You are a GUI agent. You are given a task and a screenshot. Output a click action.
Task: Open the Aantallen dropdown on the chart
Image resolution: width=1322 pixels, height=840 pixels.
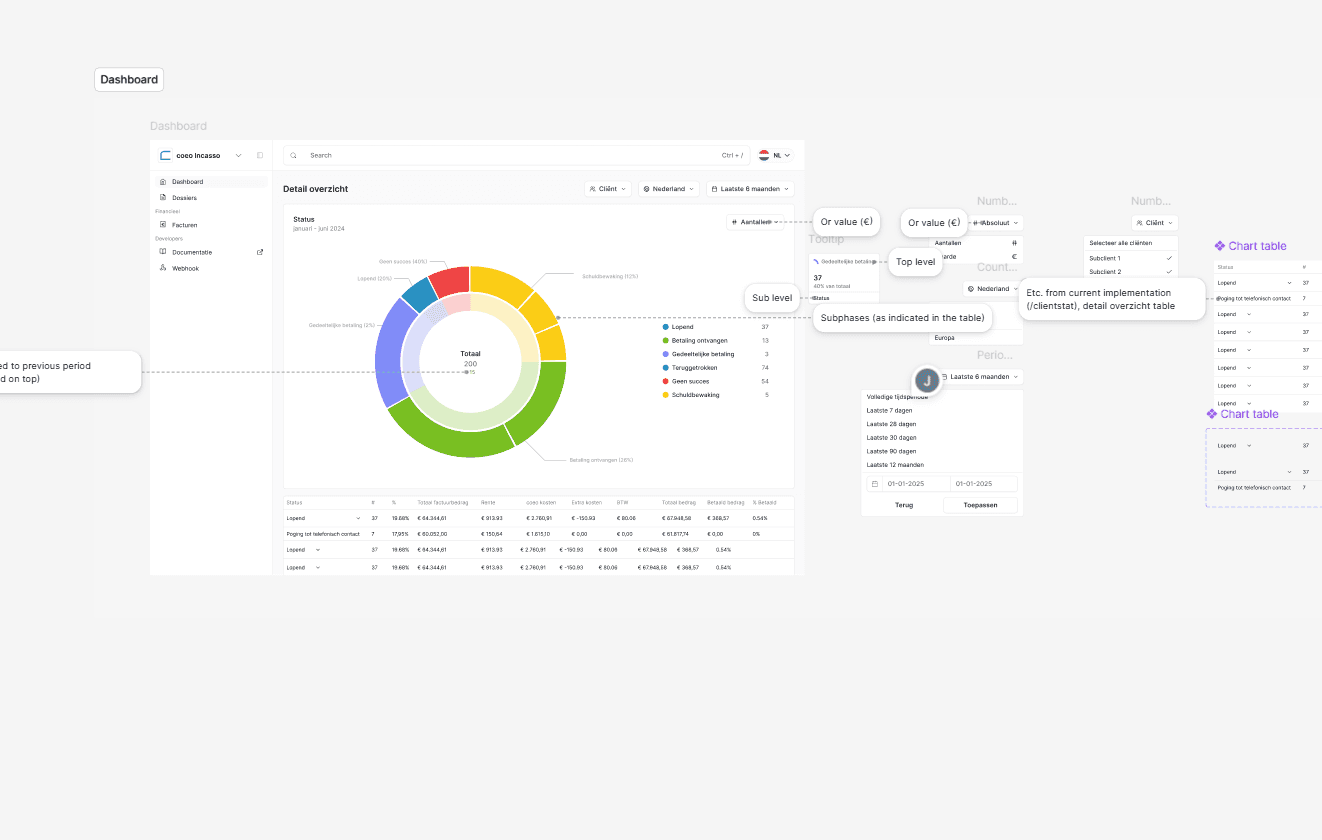(x=755, y=221)
